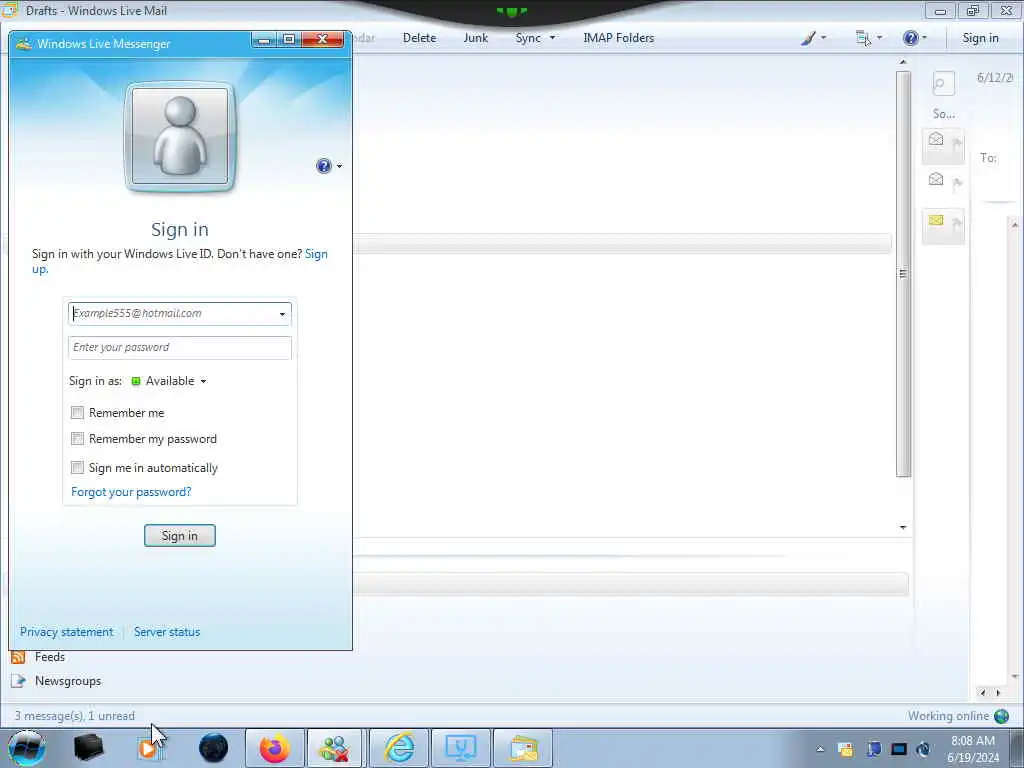Image resolution: width=1024 pixels, height=768 pixels.
Task: Open the Privacy statement link
Action: [67, 632]
